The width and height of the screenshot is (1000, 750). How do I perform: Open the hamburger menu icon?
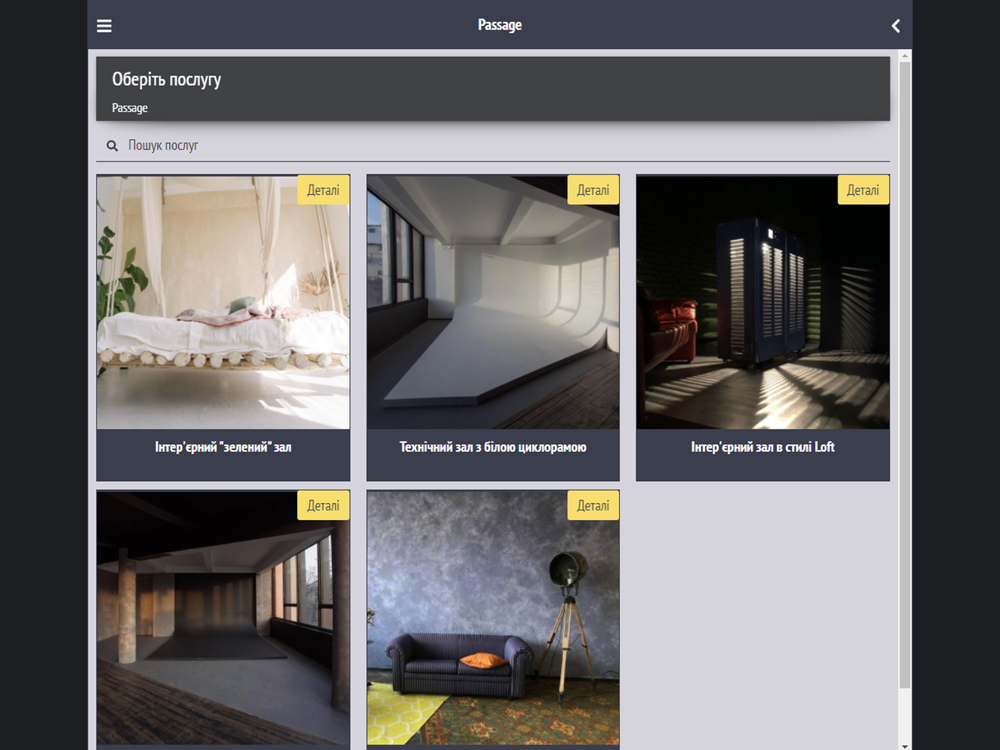[x=104, y=26]
